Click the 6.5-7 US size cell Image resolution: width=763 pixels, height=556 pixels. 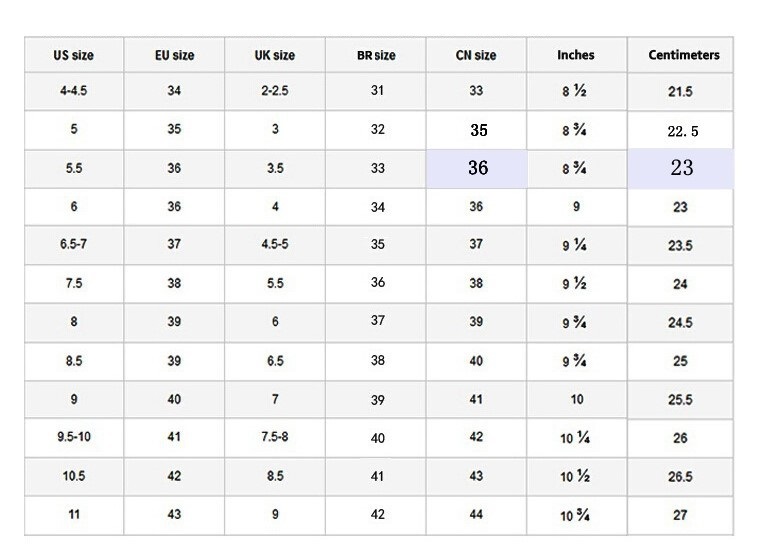pyautogui.click(x=74, y=245)
